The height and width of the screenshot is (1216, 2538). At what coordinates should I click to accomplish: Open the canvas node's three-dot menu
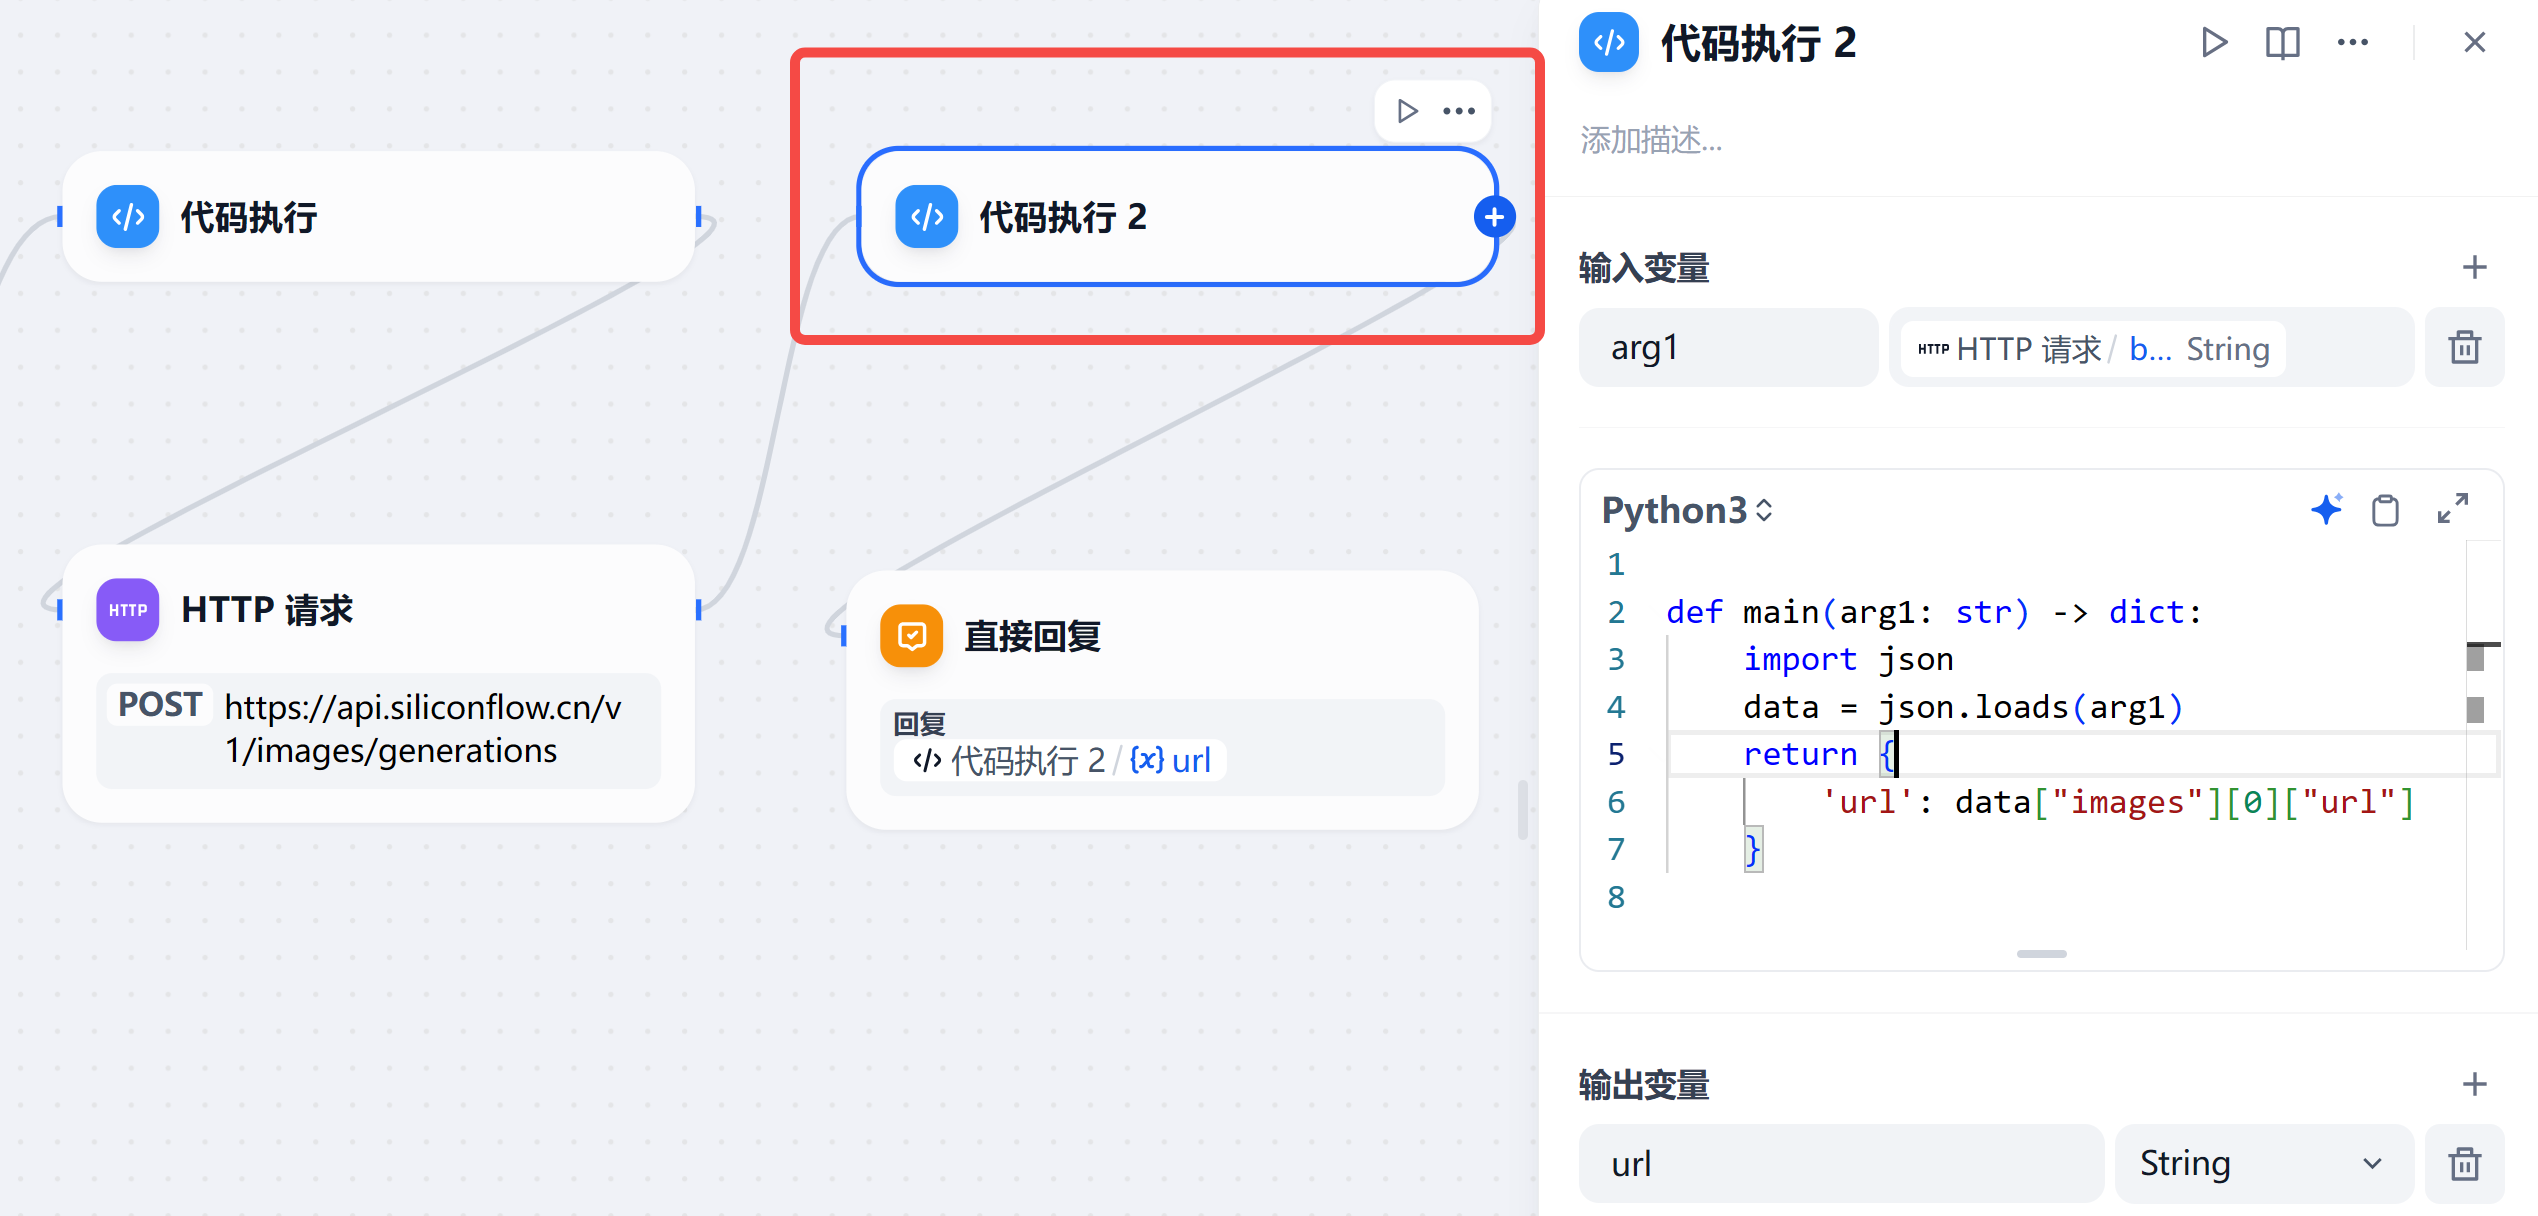[x=1459, y=111]
